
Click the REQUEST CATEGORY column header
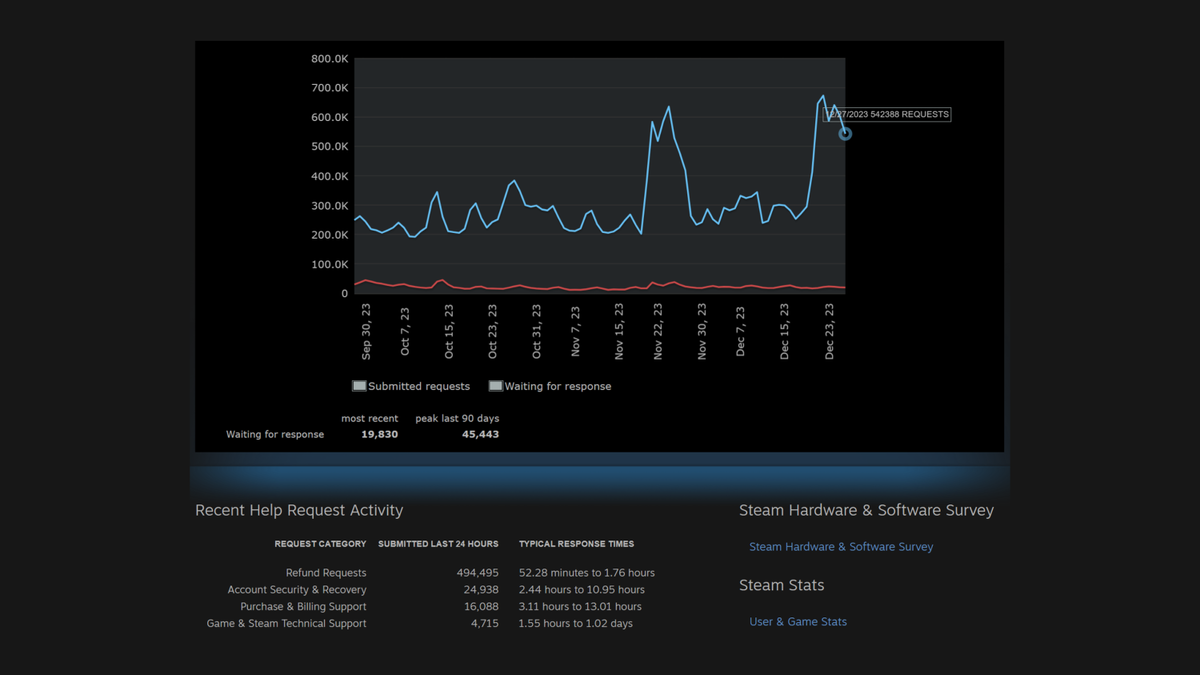[x=320, y=544]
